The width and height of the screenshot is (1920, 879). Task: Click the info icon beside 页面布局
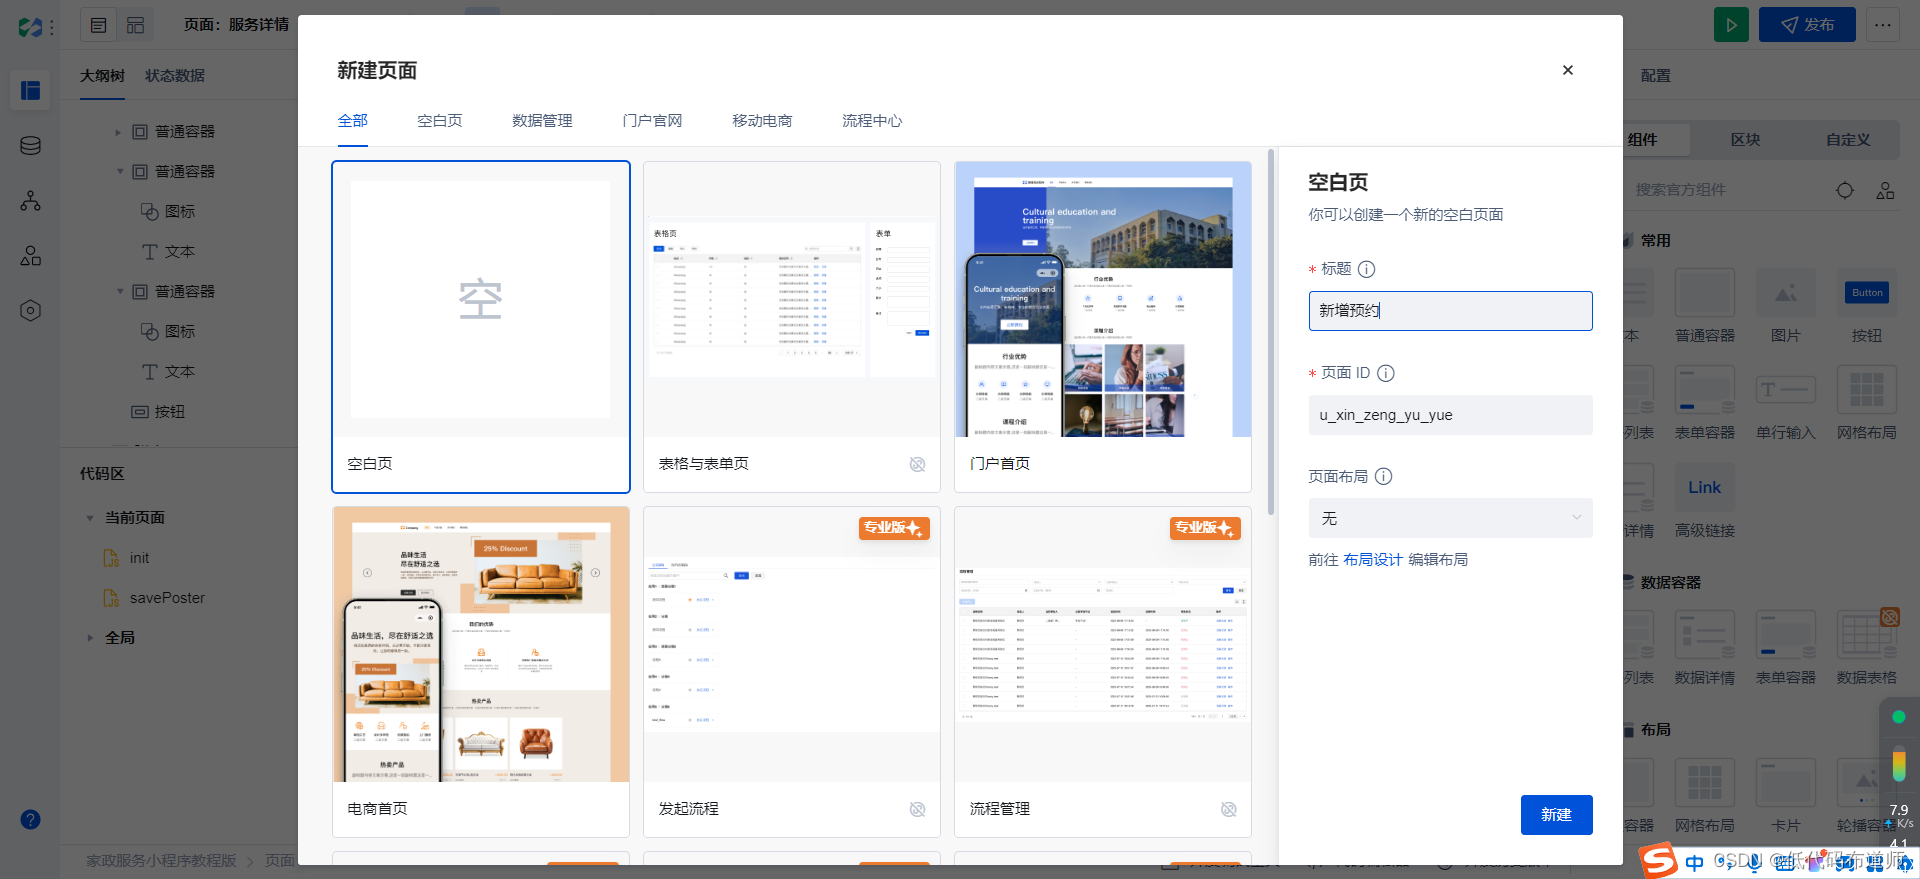pos(1384,477)
